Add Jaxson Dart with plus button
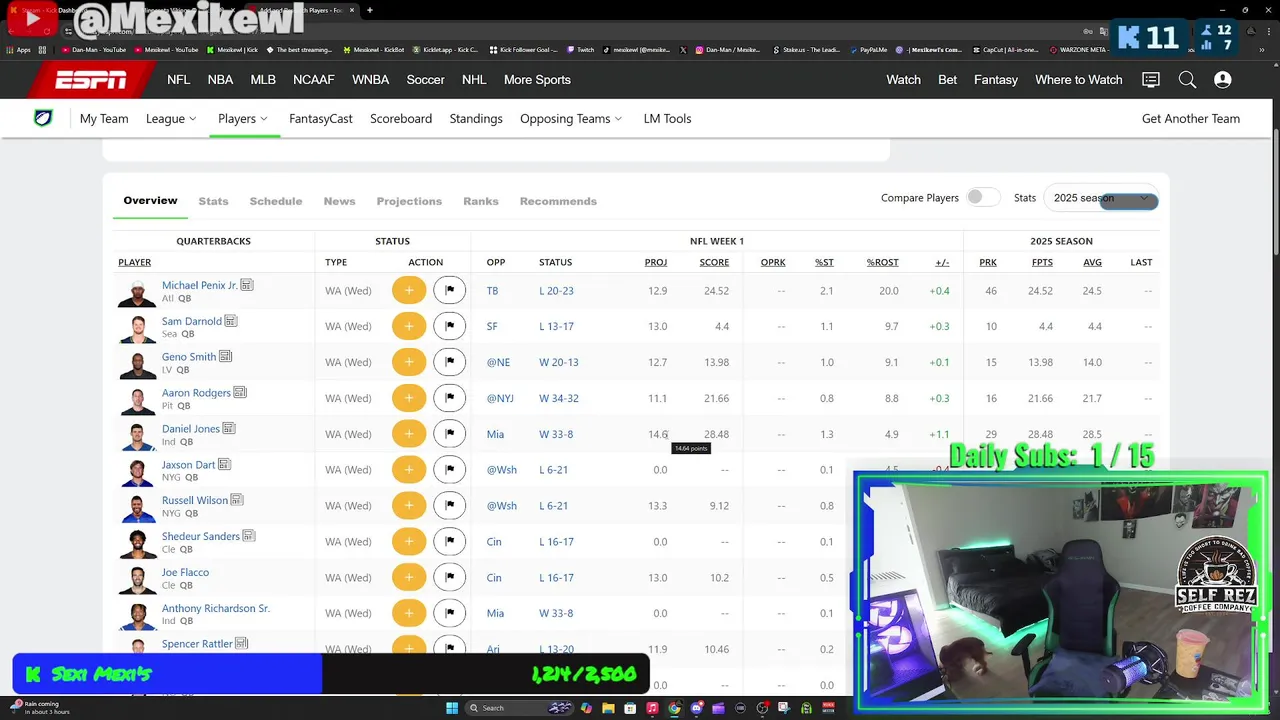 (x=409, y=470)
